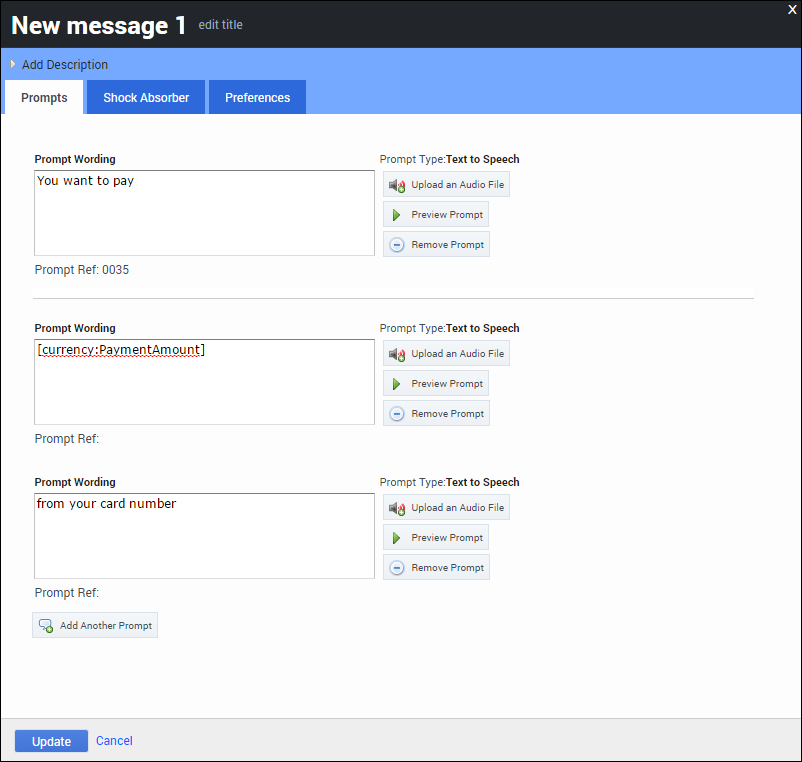Focus the [currency:PaymentAmount] wording box
Viewport: 802px width, 762px height.
pos(205,382)
